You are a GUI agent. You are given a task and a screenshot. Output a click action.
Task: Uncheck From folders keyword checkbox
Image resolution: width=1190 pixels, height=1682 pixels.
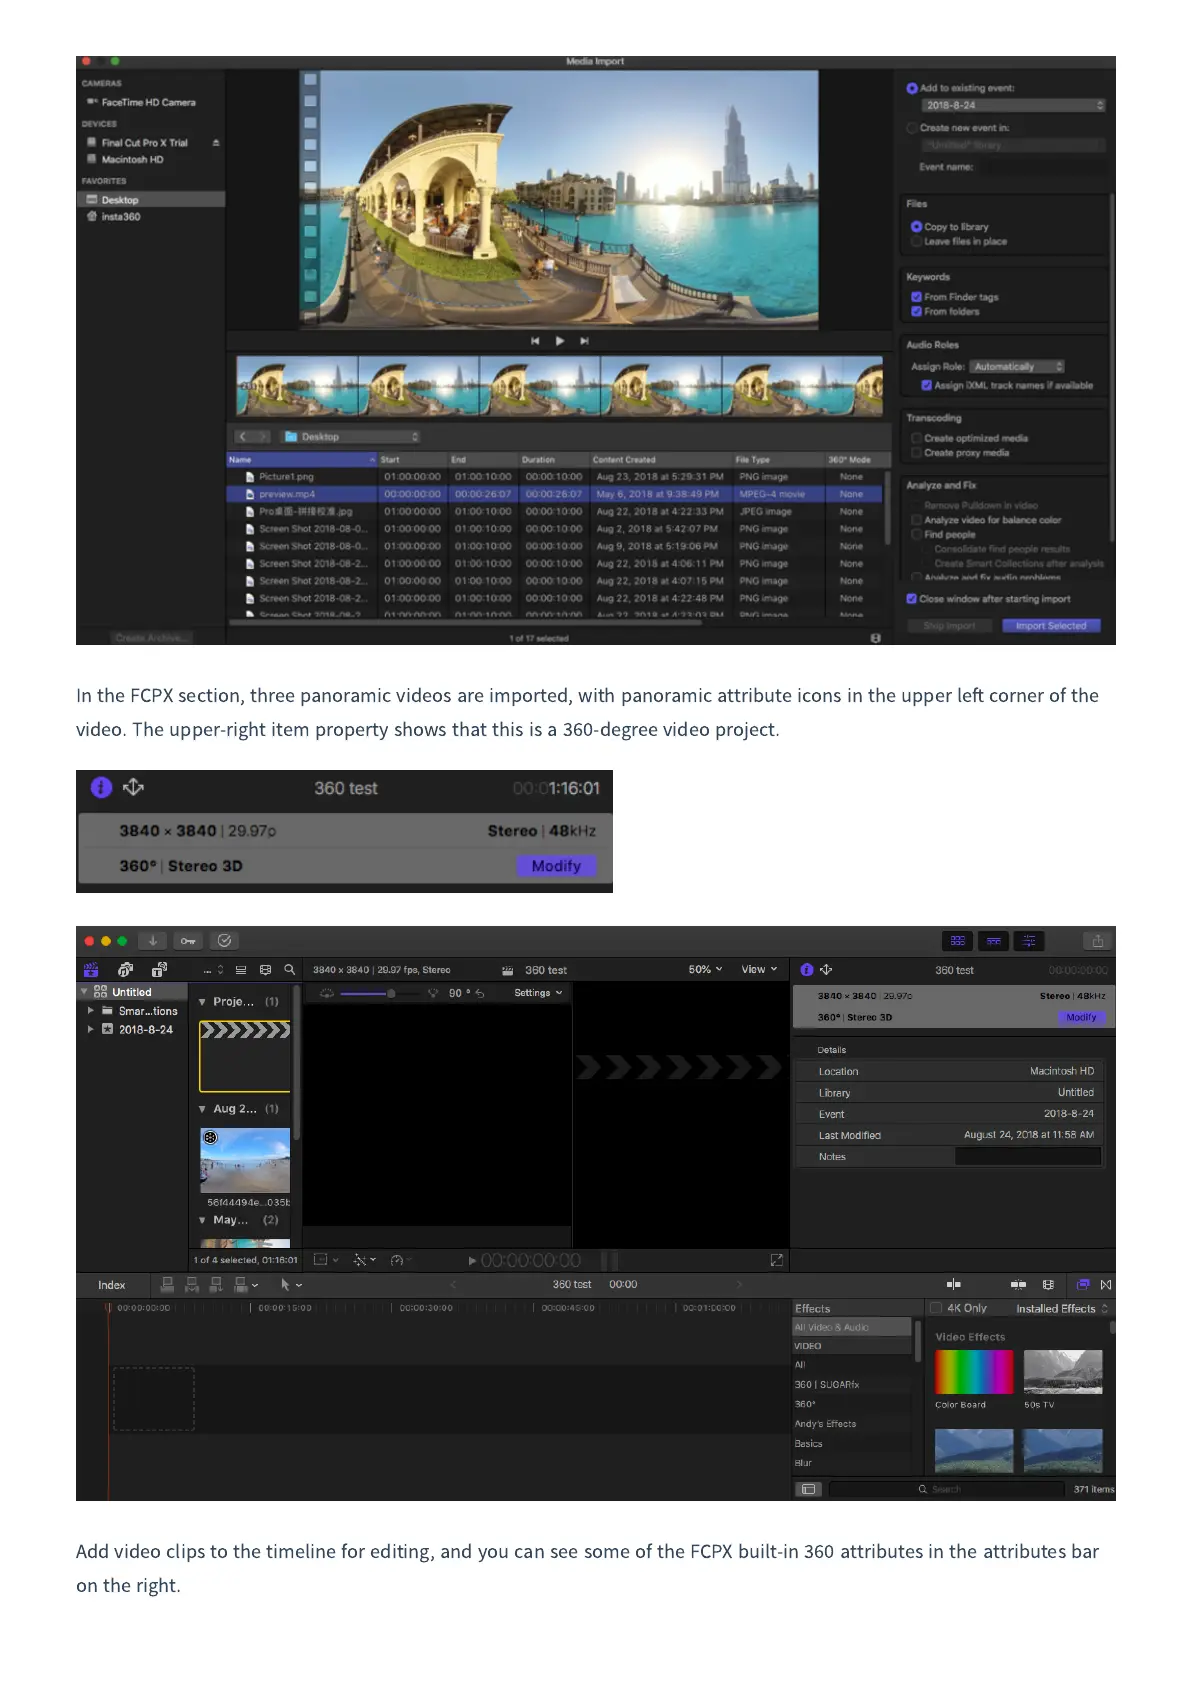pyautogui.click(x=916, y=312)
